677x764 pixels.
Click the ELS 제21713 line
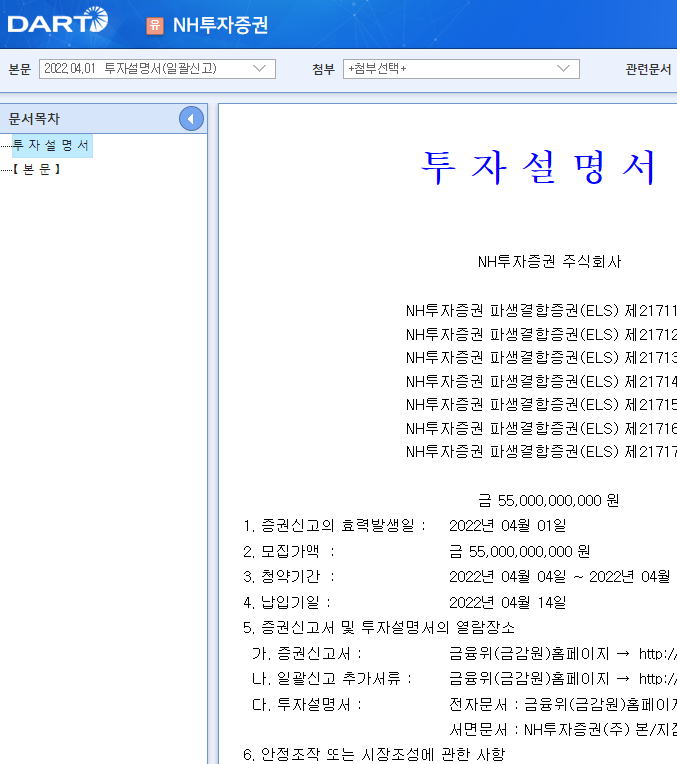(x=541, y=358)
